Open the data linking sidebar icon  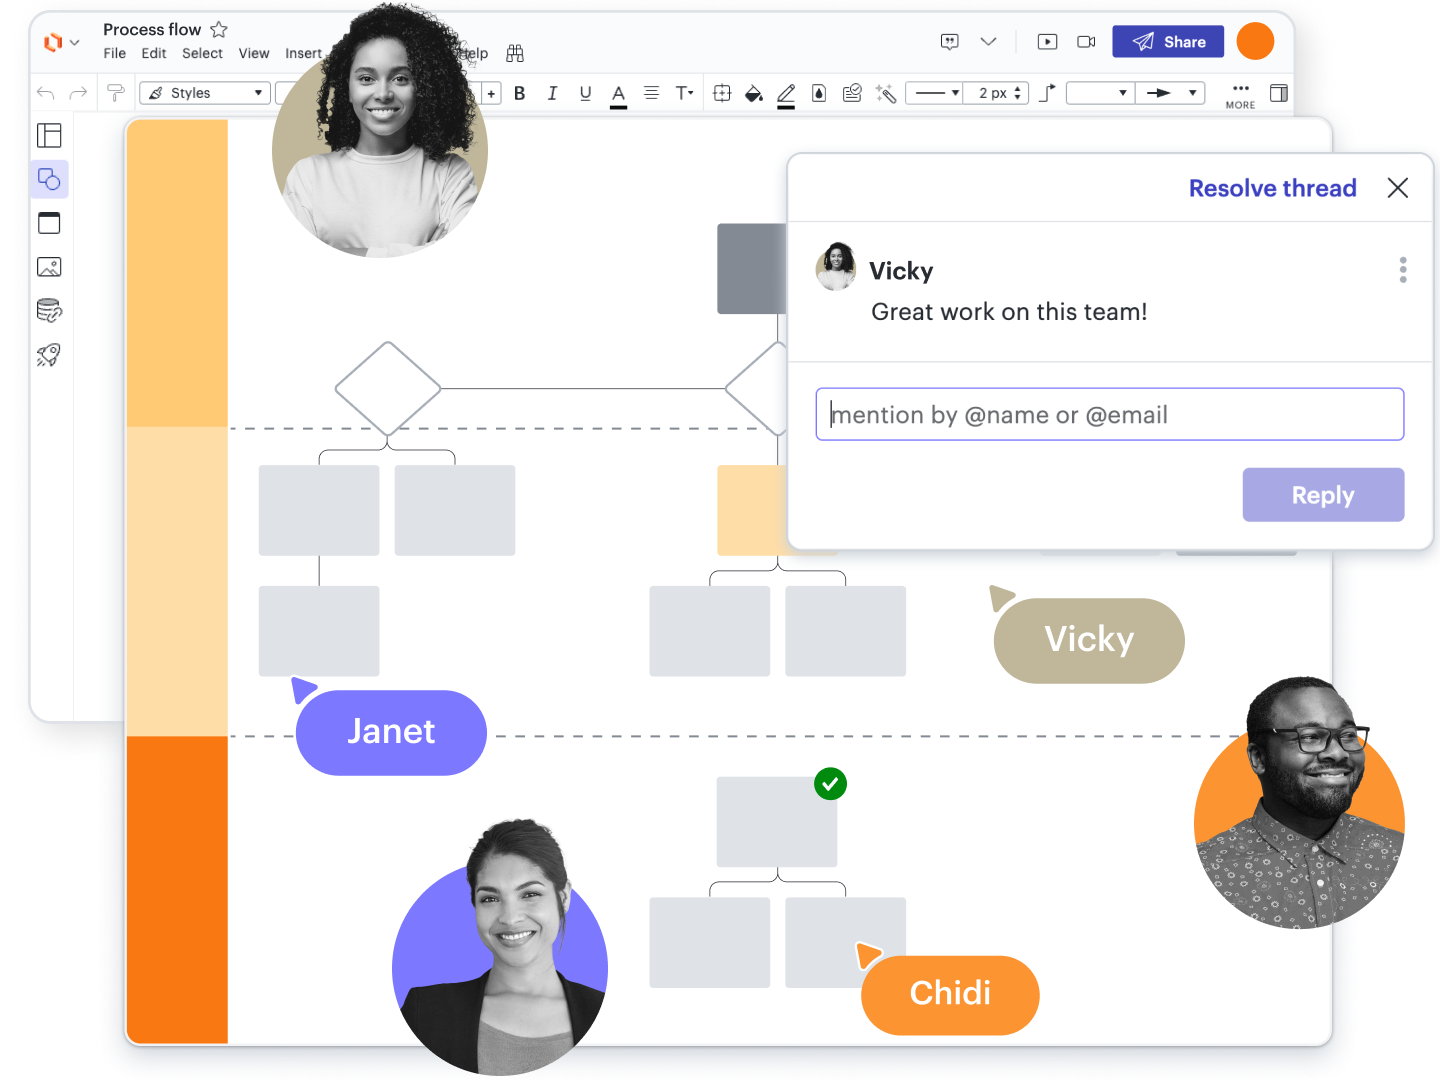pos(49,311)
